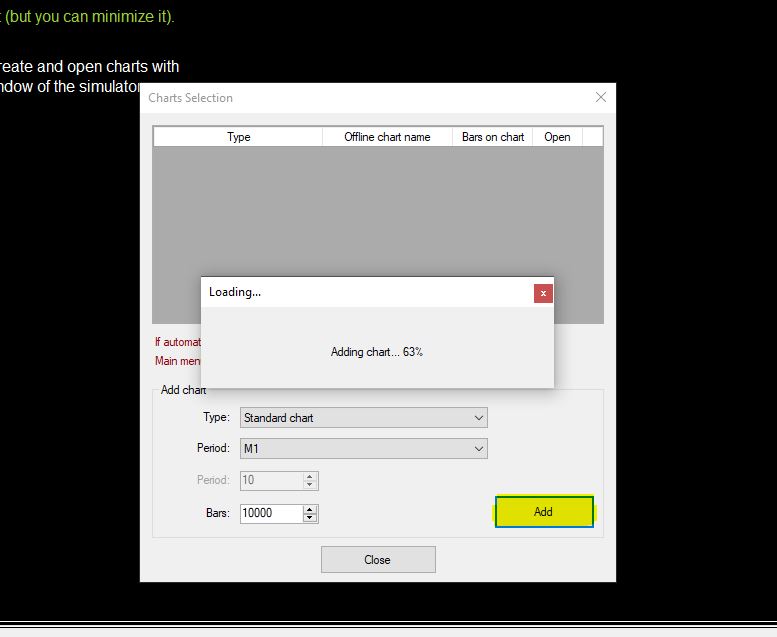Click the Loading dialog title bar
This screenshot has width=777, height=637.
pyautogui.click(x=360, y=292)
